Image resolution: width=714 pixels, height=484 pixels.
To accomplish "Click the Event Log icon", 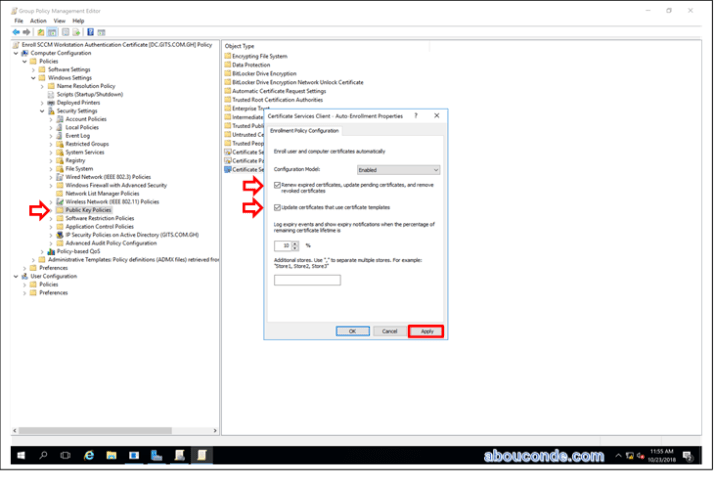I will [60, 135].
